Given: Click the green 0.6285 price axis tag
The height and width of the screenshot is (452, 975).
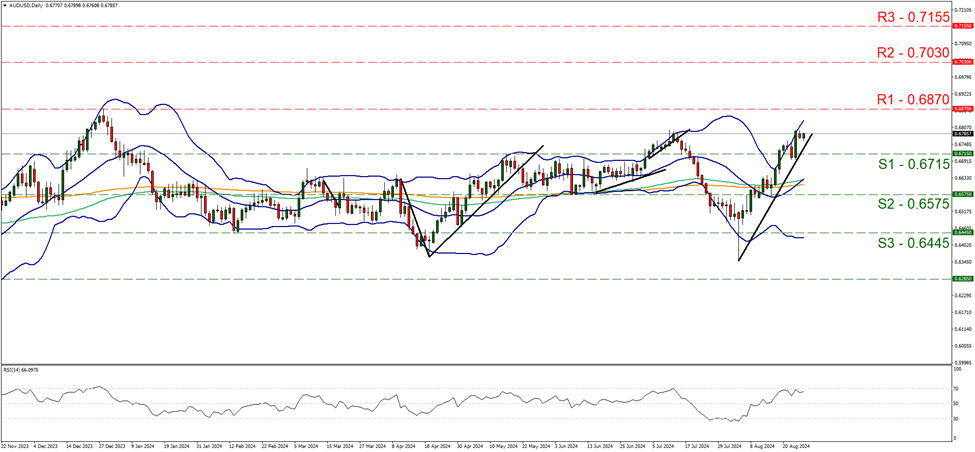Looking at the screenshot, I should pos(964,279).
